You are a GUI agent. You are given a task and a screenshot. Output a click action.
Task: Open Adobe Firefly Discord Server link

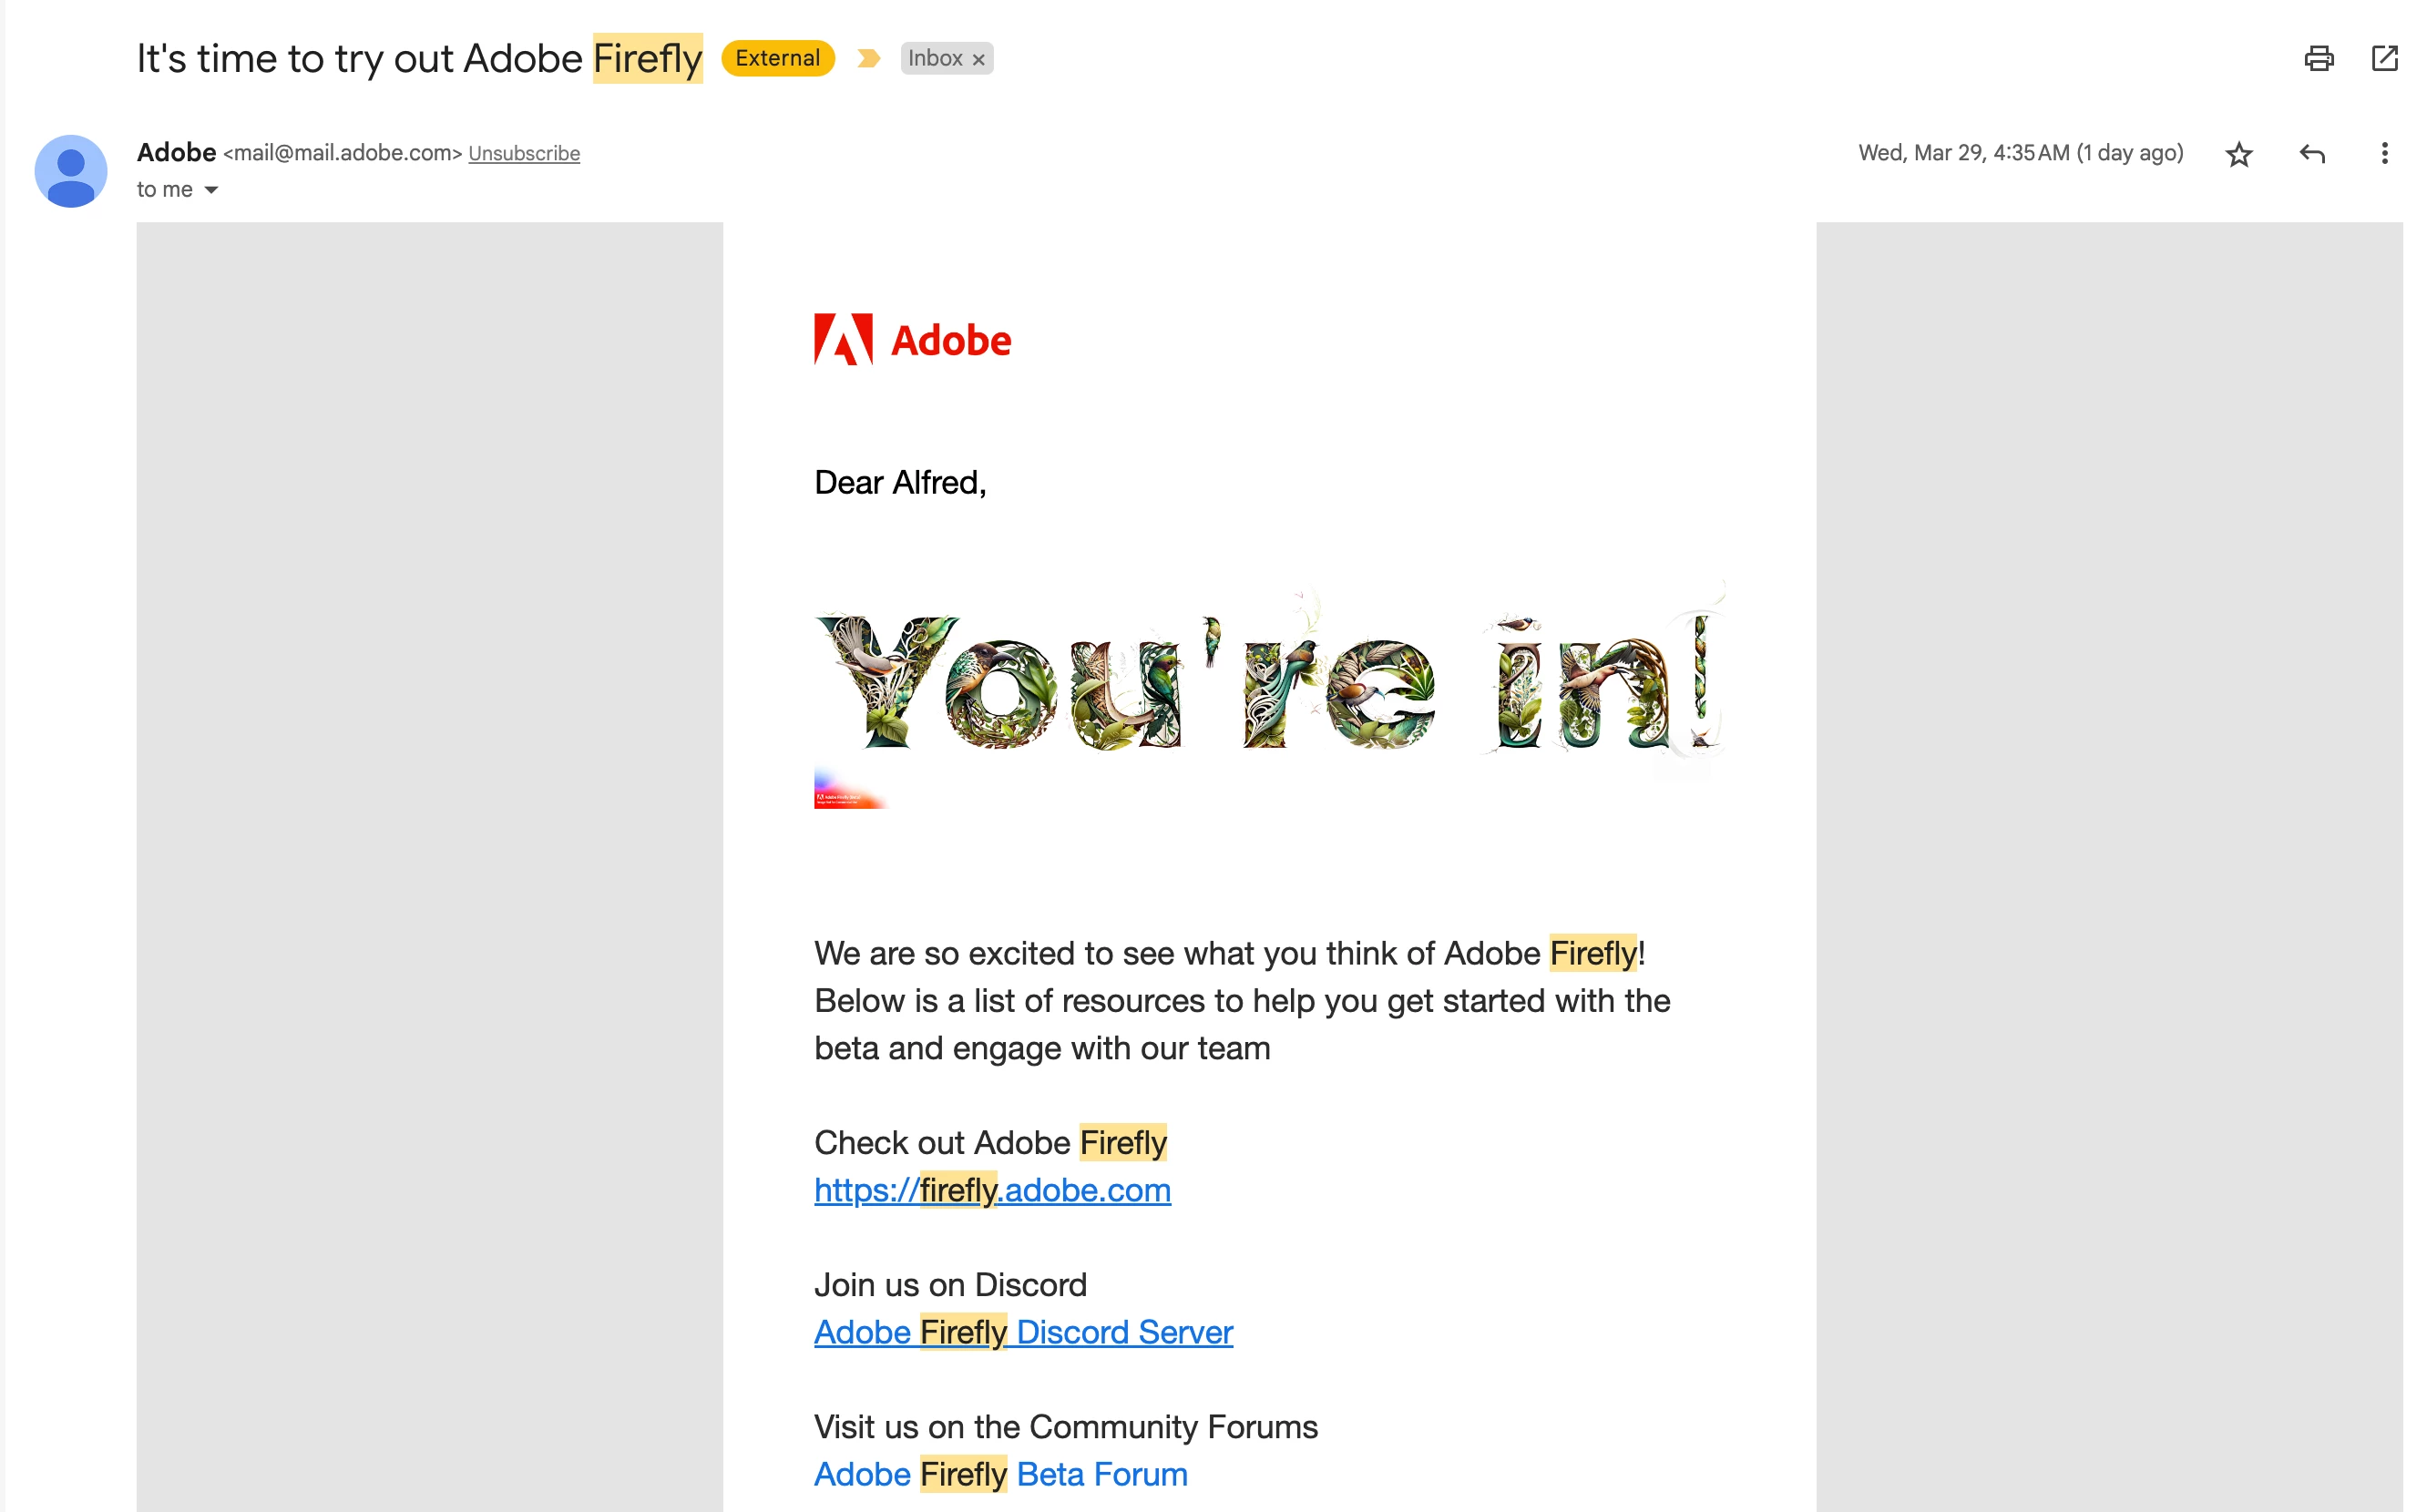(x=1022, y=1332)
